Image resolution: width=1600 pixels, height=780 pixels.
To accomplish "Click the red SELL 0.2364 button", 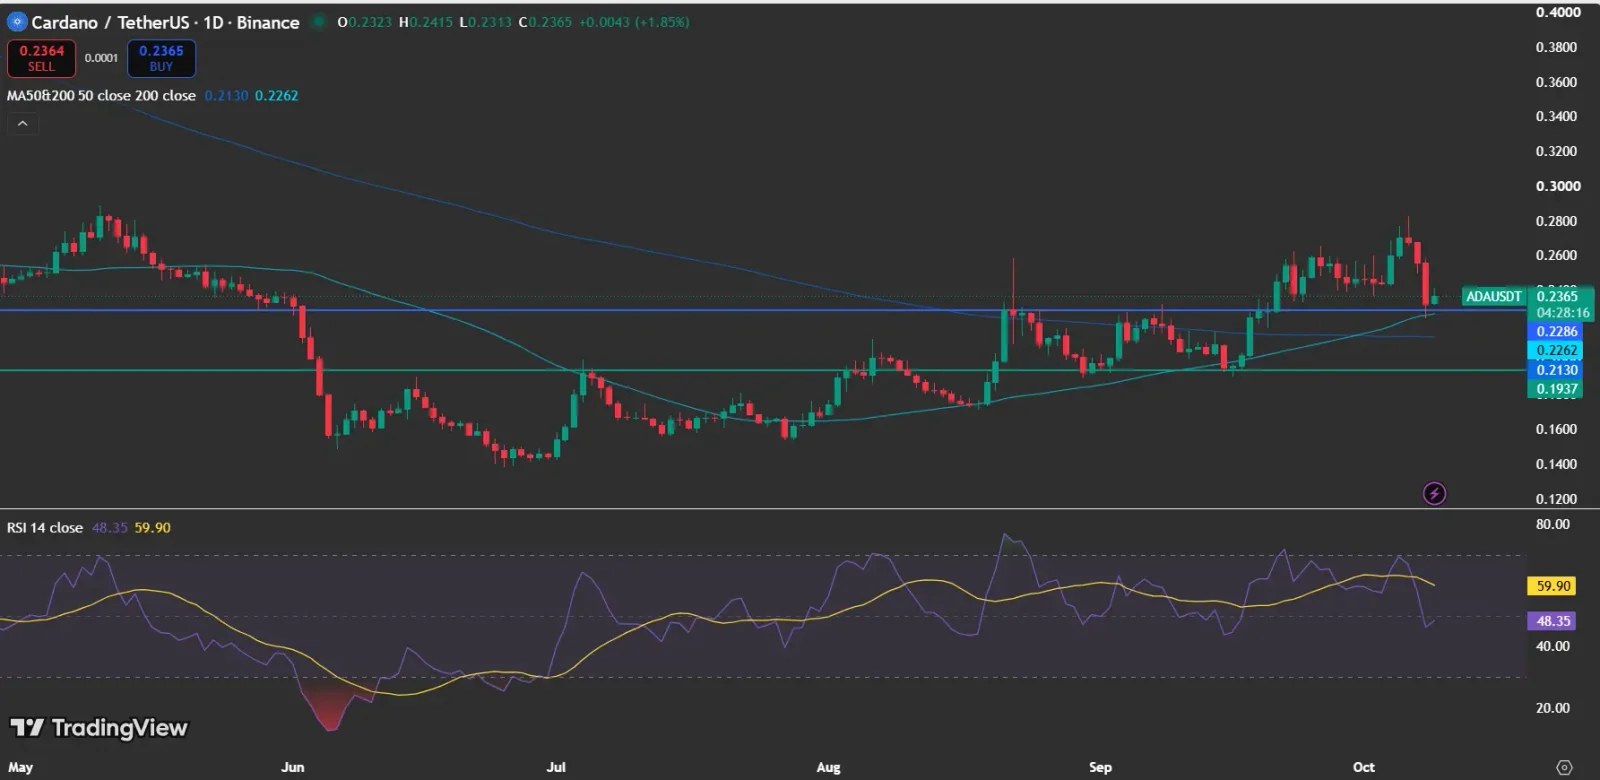I will coord(41,58).
